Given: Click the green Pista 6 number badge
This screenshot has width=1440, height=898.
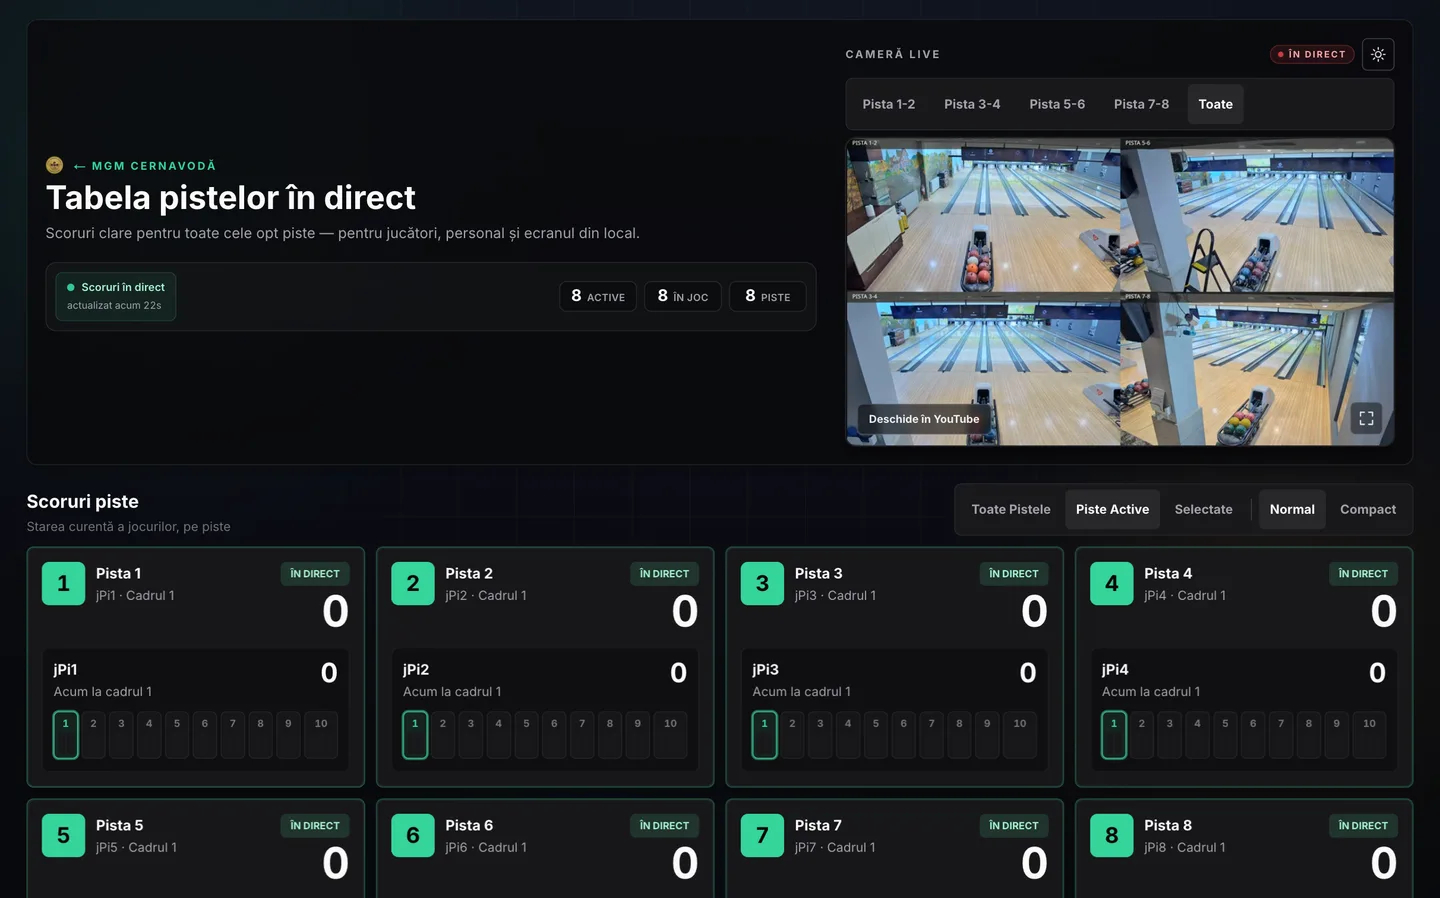Looking at the screenshot, I should 413,835.
